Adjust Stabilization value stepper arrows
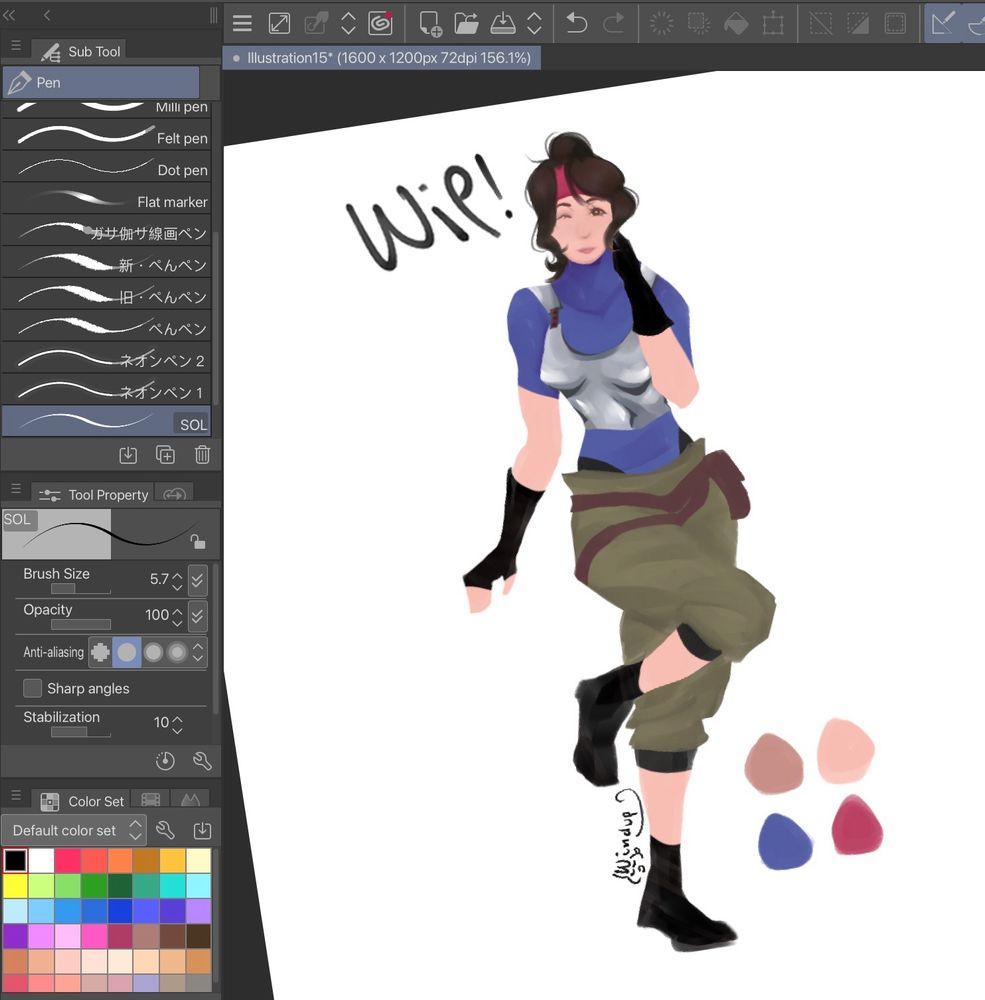The height and width of the screenshot is (1000, 985). pyautogui.click(x=177, y=723)
